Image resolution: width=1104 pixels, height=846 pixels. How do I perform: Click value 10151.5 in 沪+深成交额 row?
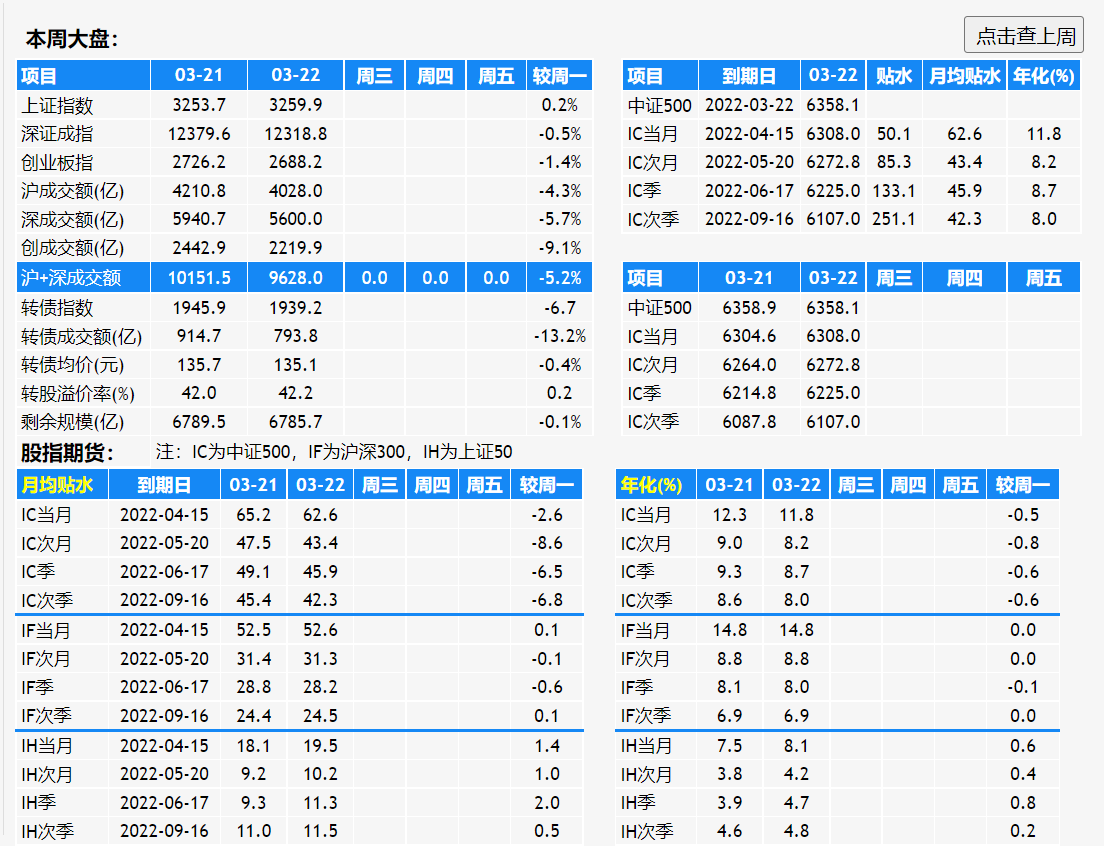point(199,277)
